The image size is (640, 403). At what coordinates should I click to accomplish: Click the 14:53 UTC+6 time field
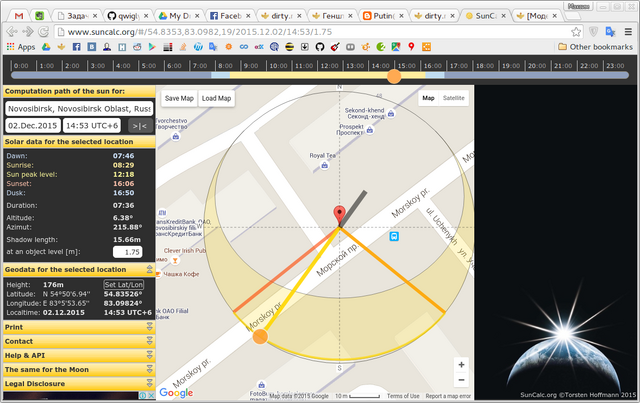point(92,126)
